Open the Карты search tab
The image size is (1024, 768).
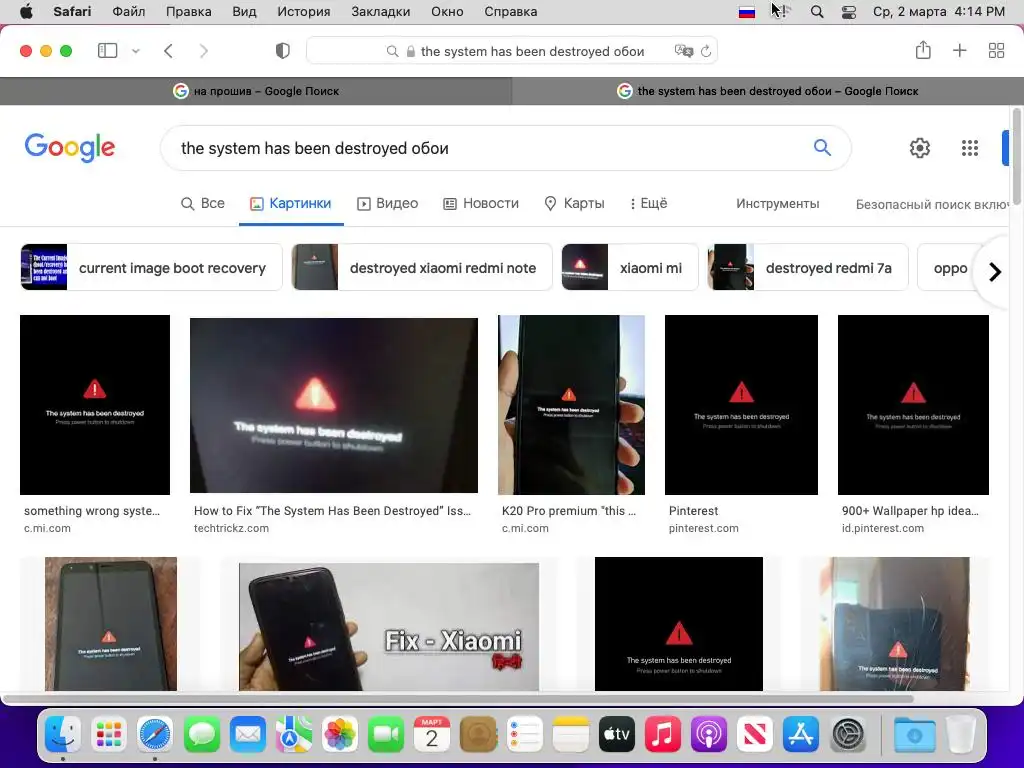click(574, 203)
